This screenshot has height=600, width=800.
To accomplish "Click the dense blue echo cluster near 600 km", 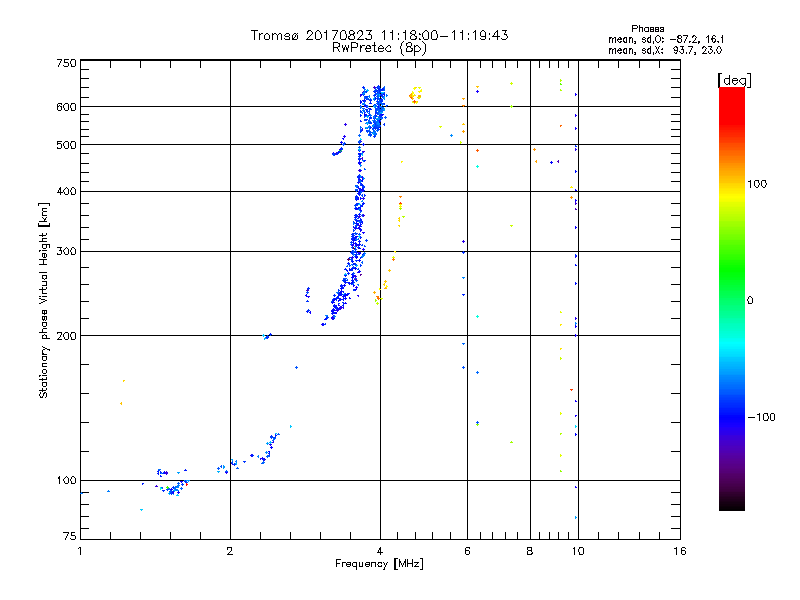I will pos(373,110).
